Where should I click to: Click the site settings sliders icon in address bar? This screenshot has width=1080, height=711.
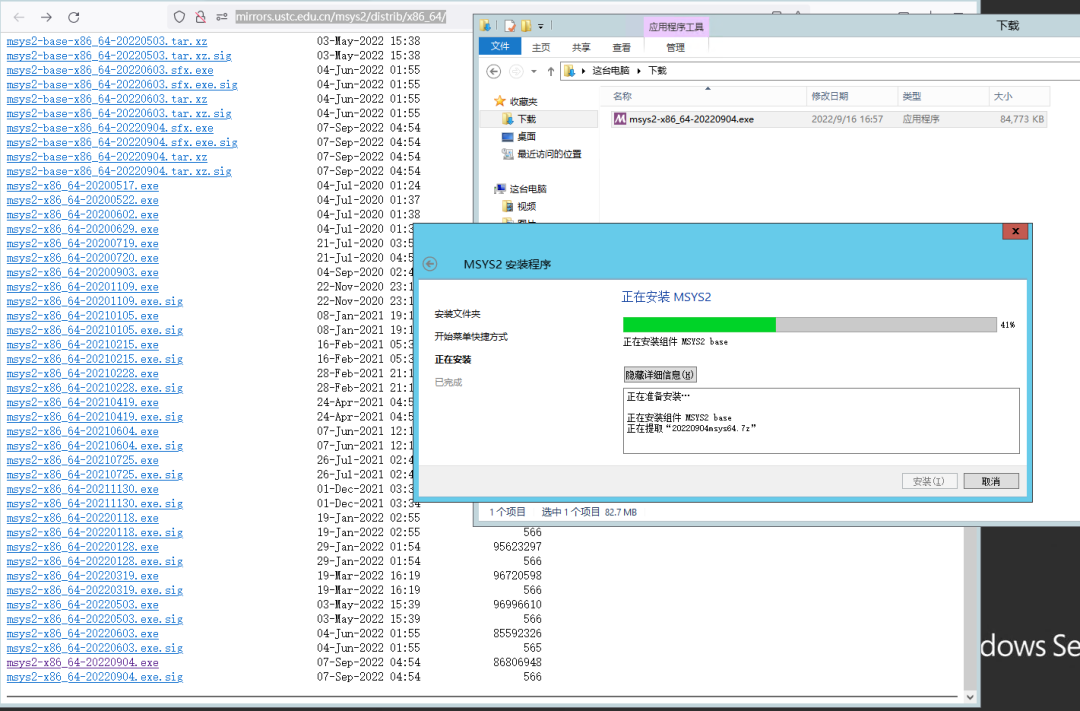[x=221, y=16]
